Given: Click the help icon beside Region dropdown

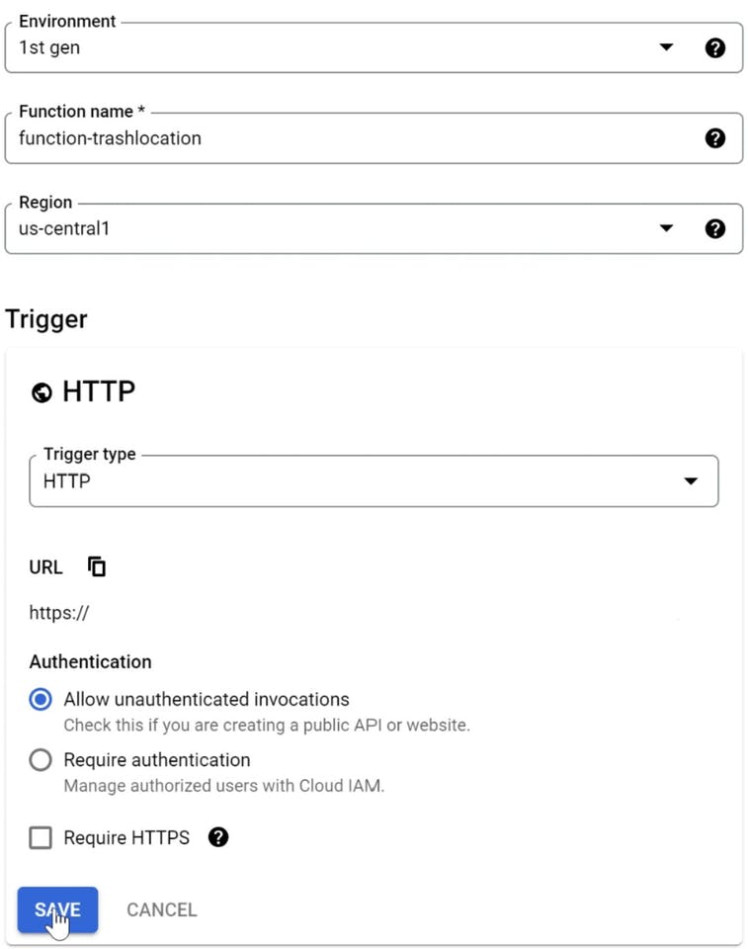Looking at the screenshot, I should coord(715,229).
